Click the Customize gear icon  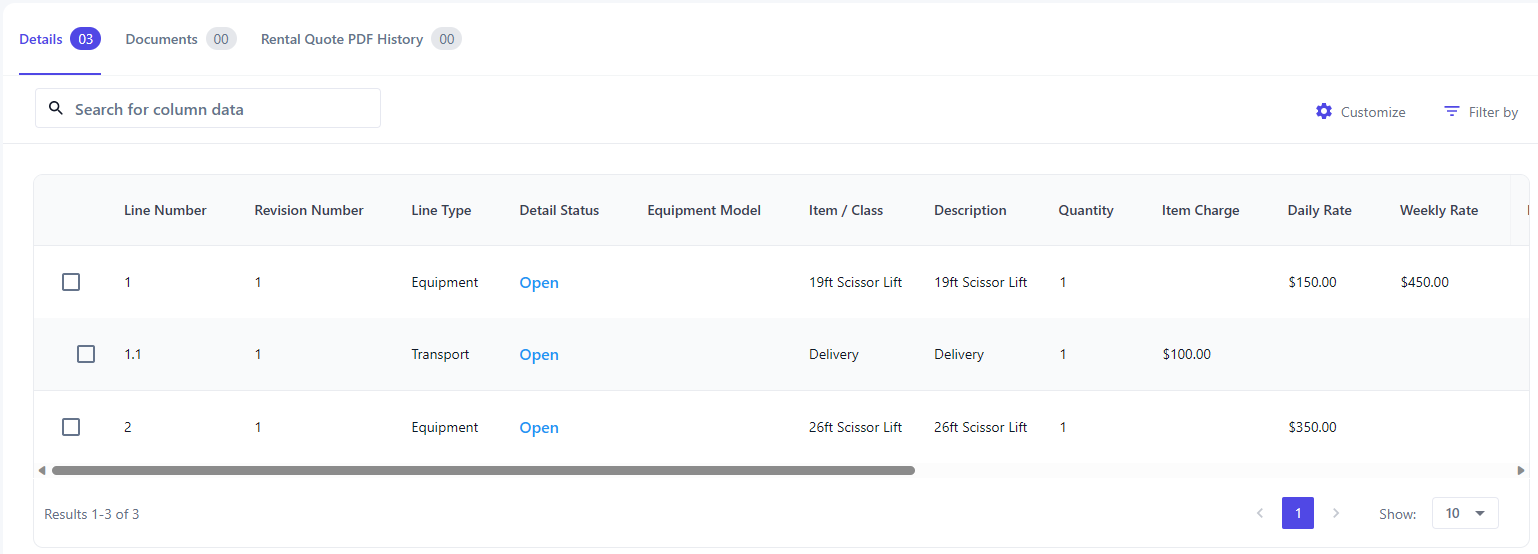1324,111
